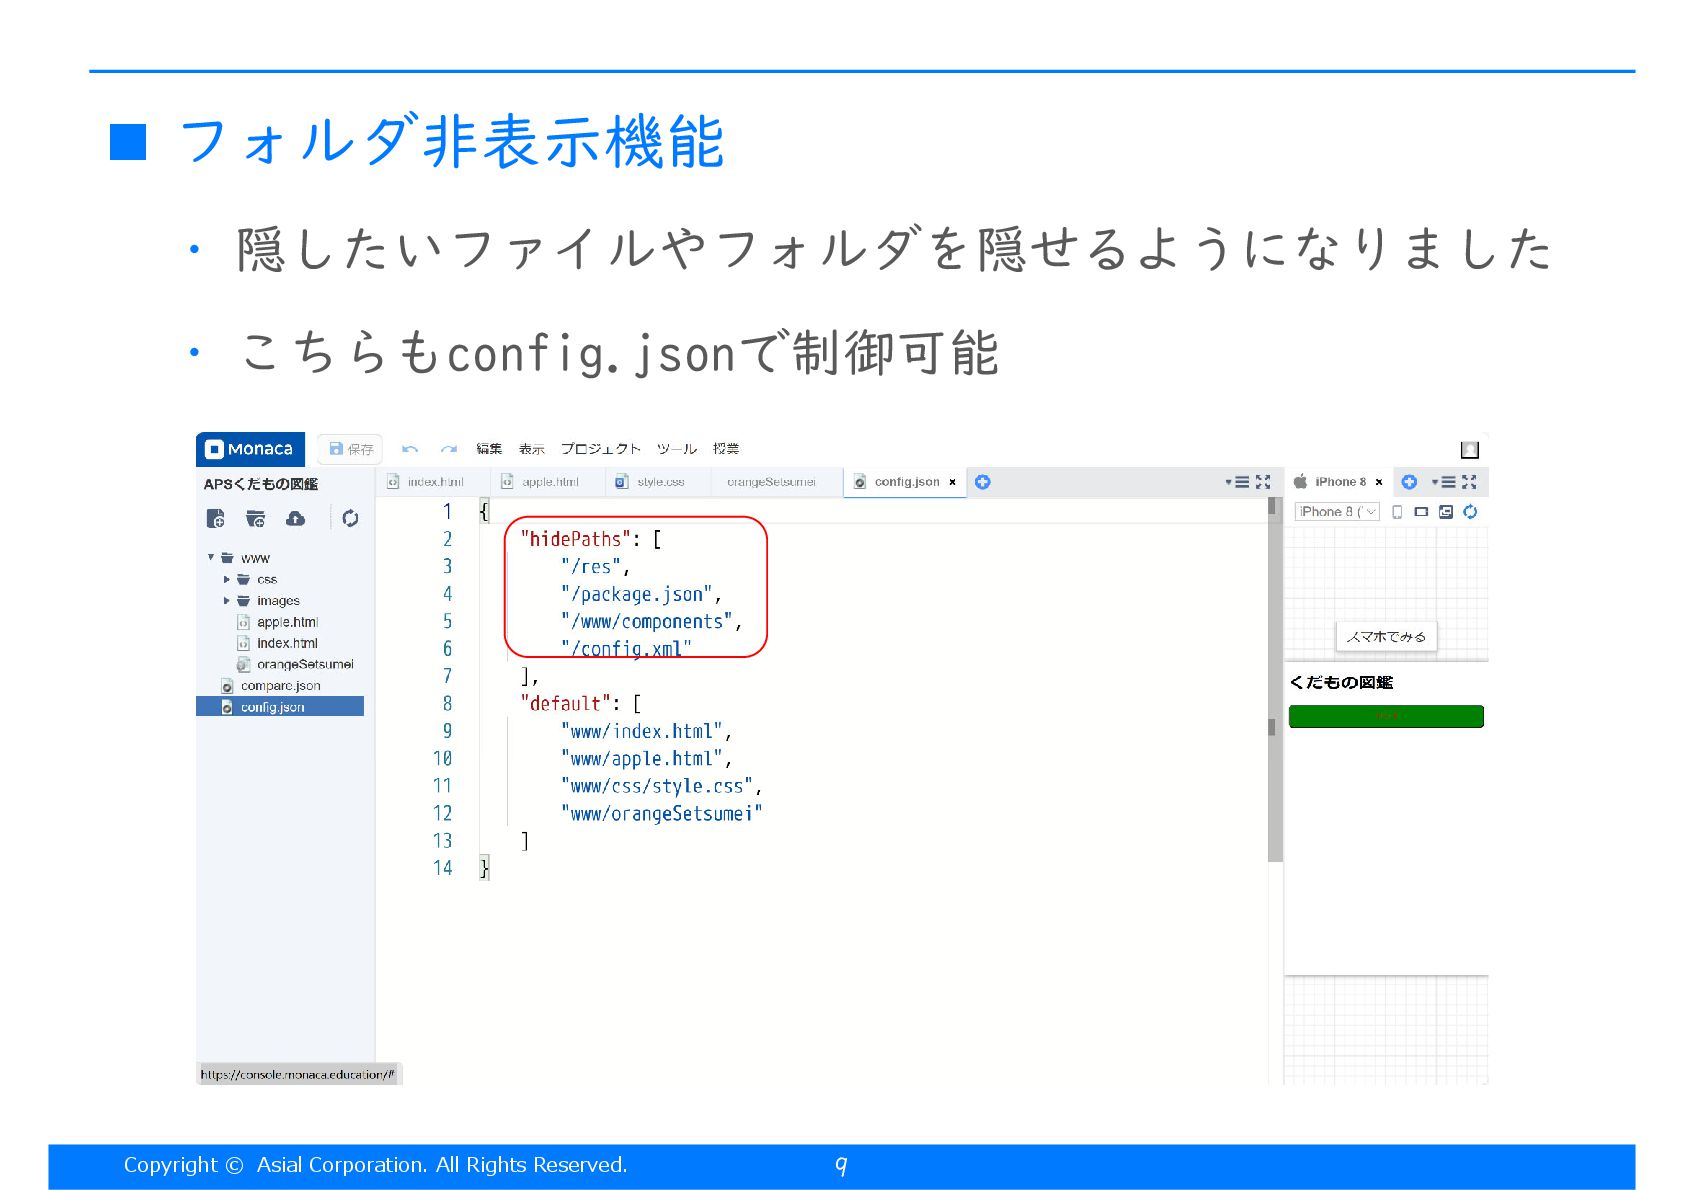
Task: Click the "default" key in the code
Action: tap(566, 704)
